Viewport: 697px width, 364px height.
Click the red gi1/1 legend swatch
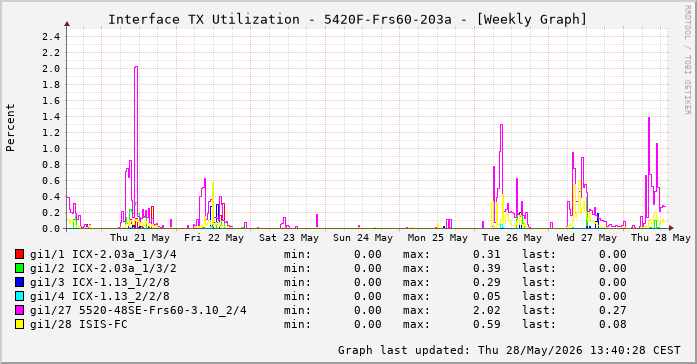pos(19,254)
